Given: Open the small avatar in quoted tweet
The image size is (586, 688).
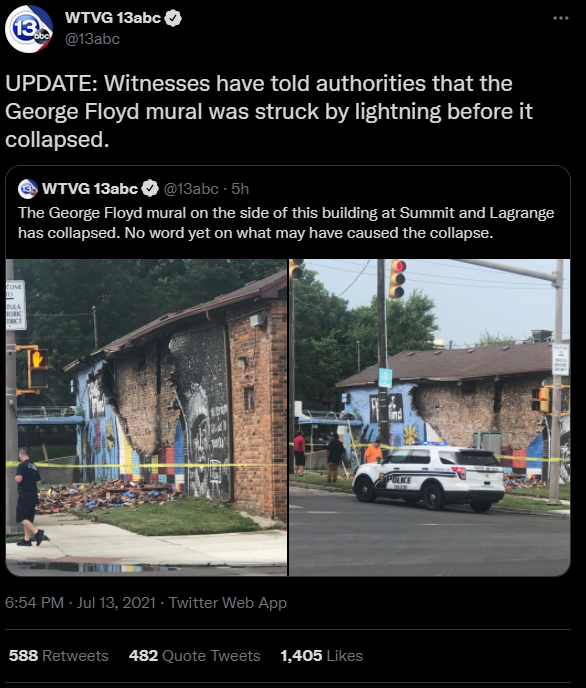Looking at the screenshot, I should coord(28,189).
